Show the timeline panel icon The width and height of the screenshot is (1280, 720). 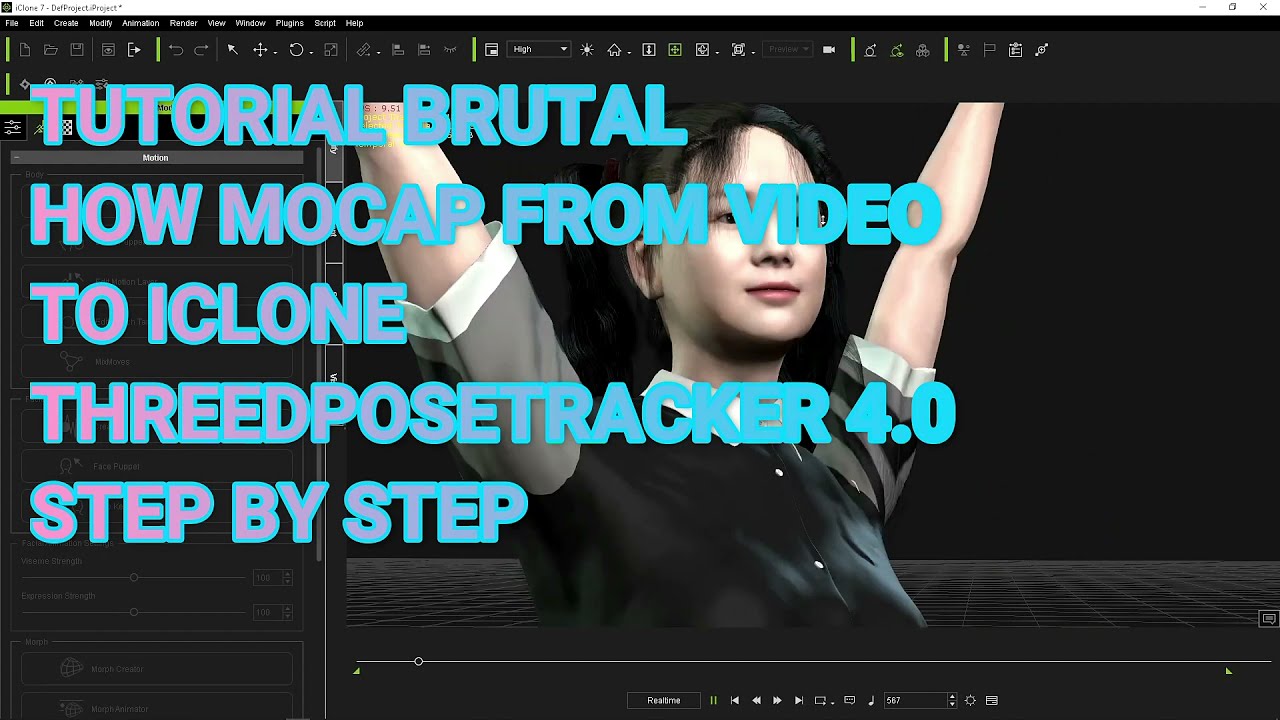(x=992, y=701)
